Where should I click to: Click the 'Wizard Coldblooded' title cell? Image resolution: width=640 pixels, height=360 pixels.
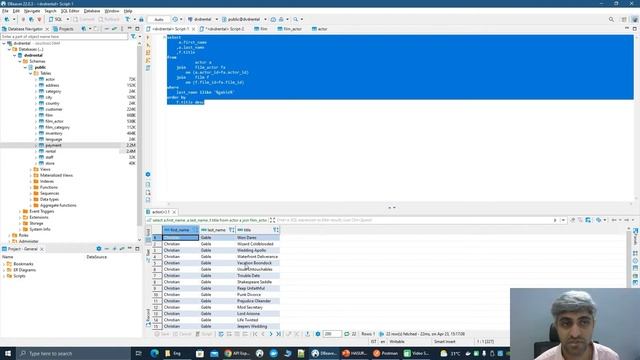tap(258, 244)
